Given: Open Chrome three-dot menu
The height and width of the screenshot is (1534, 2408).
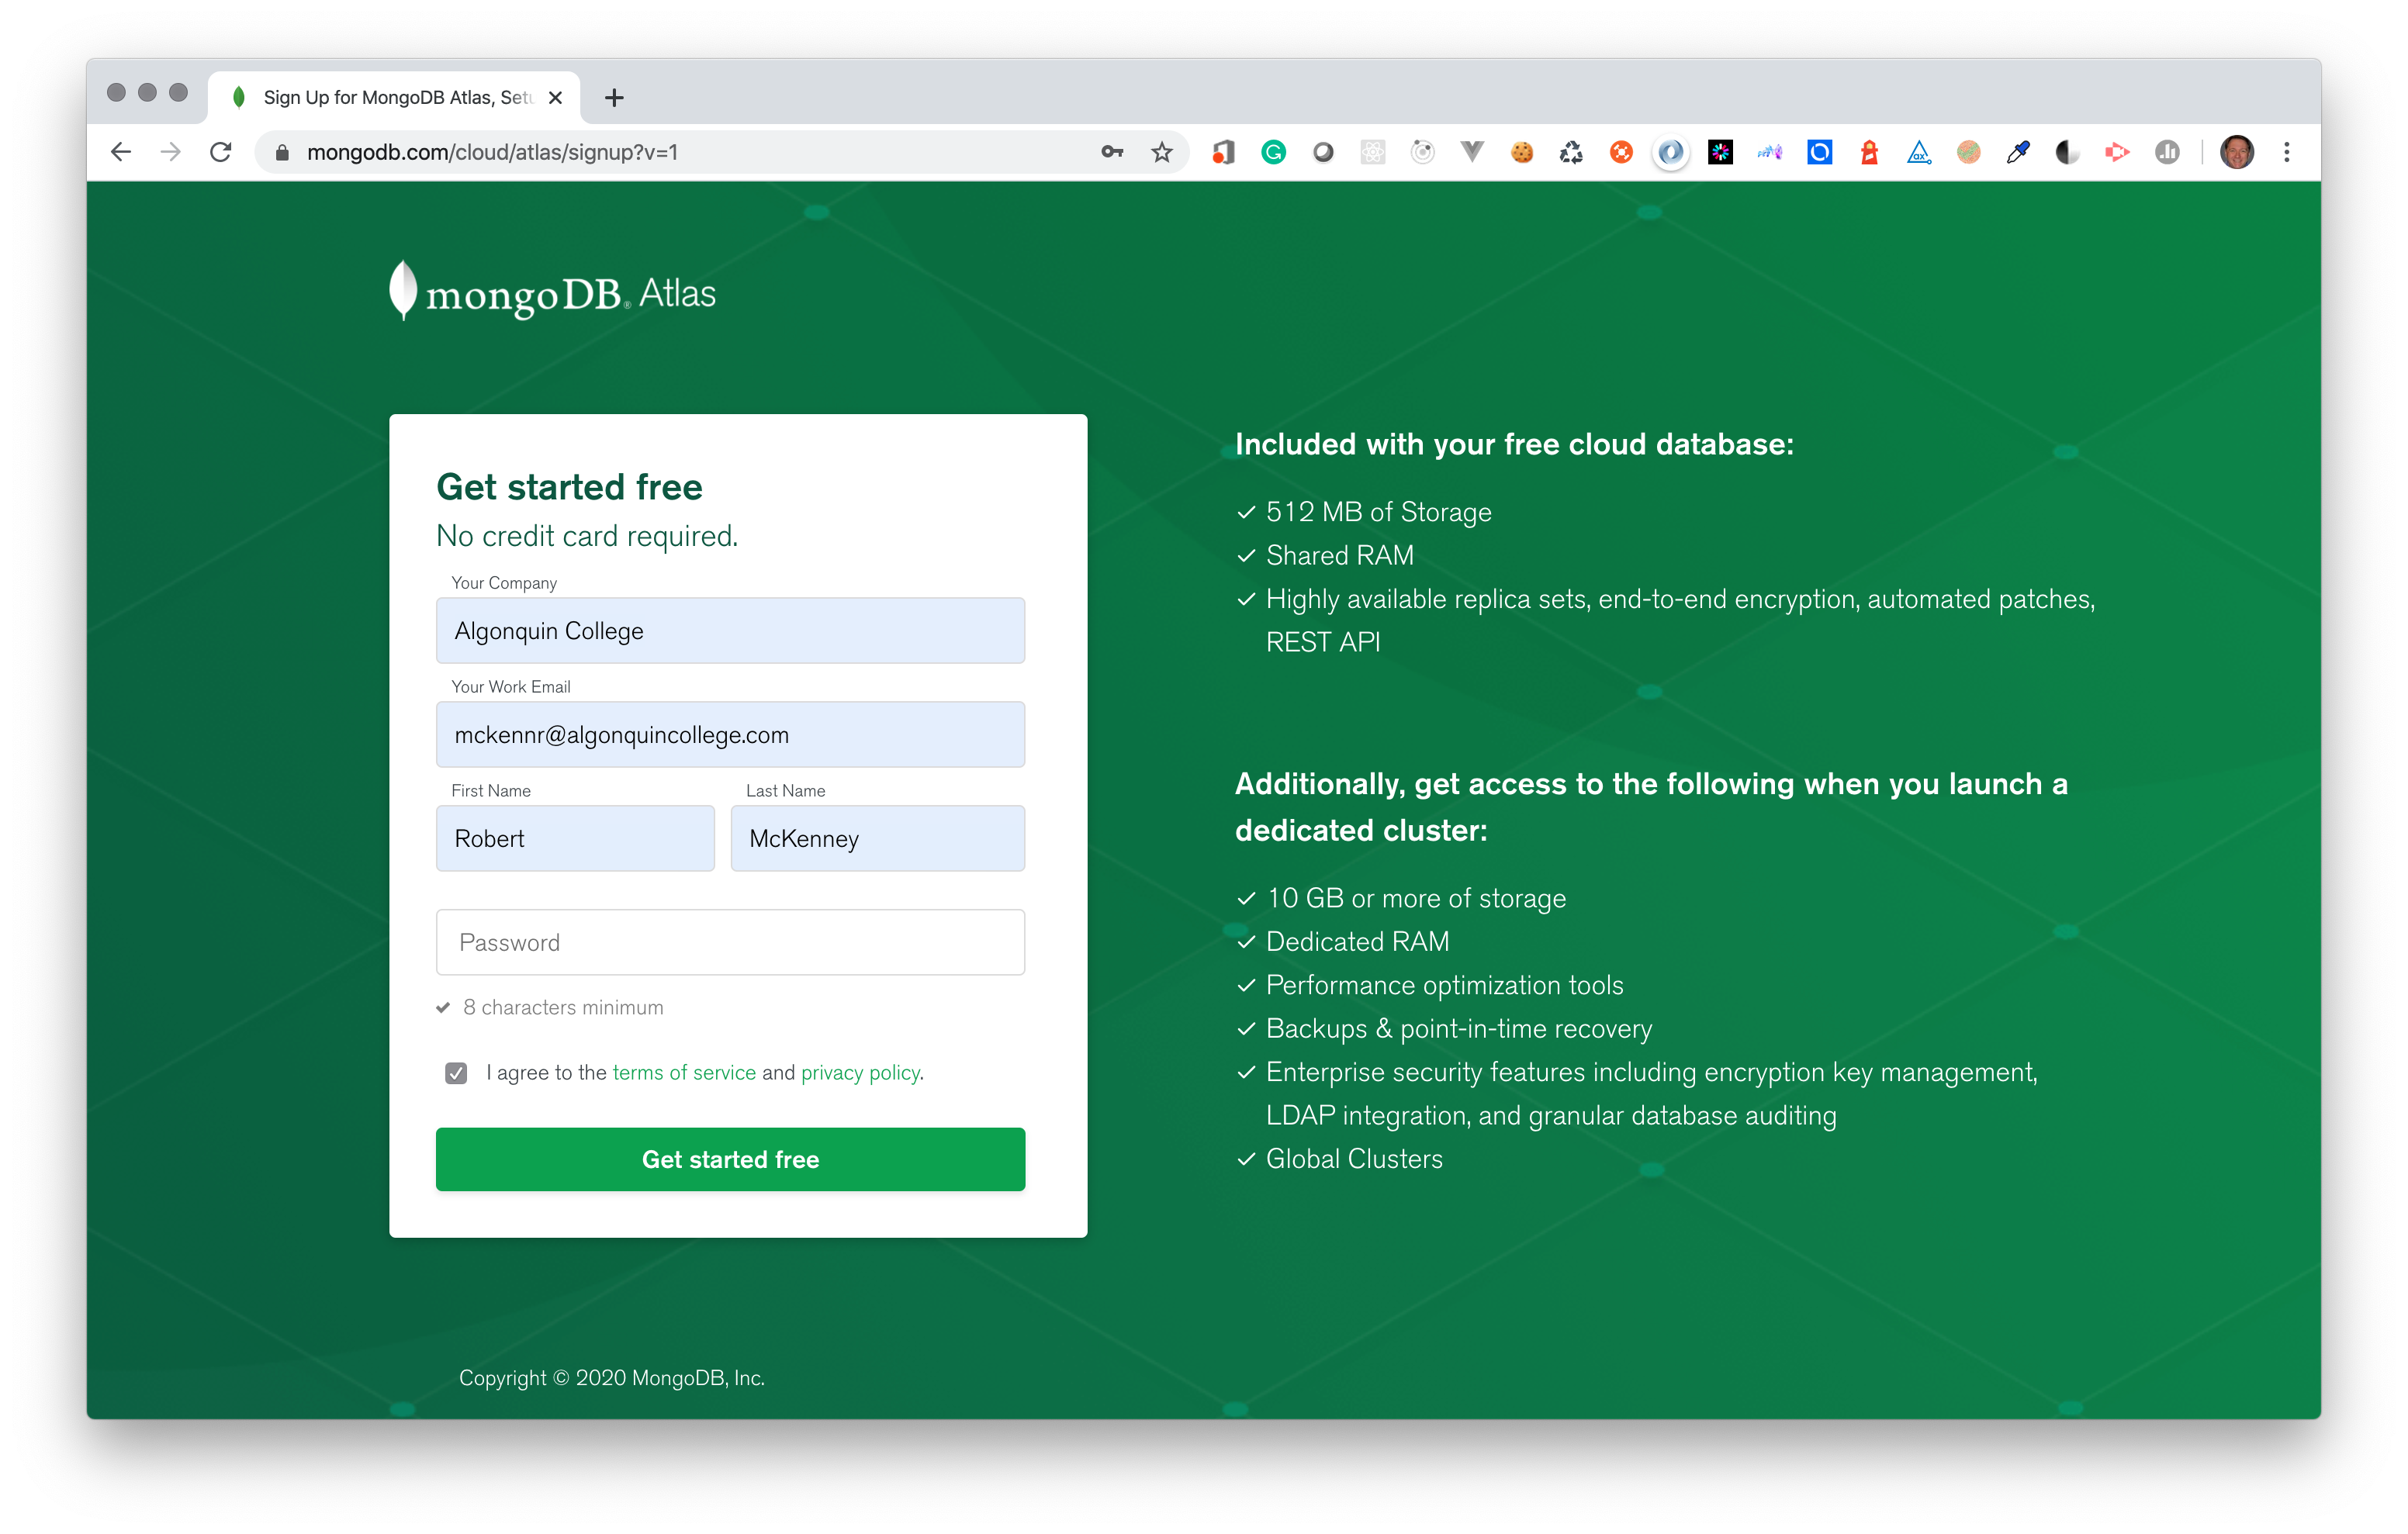Looking at the screenshot, I should point(2287,152).
